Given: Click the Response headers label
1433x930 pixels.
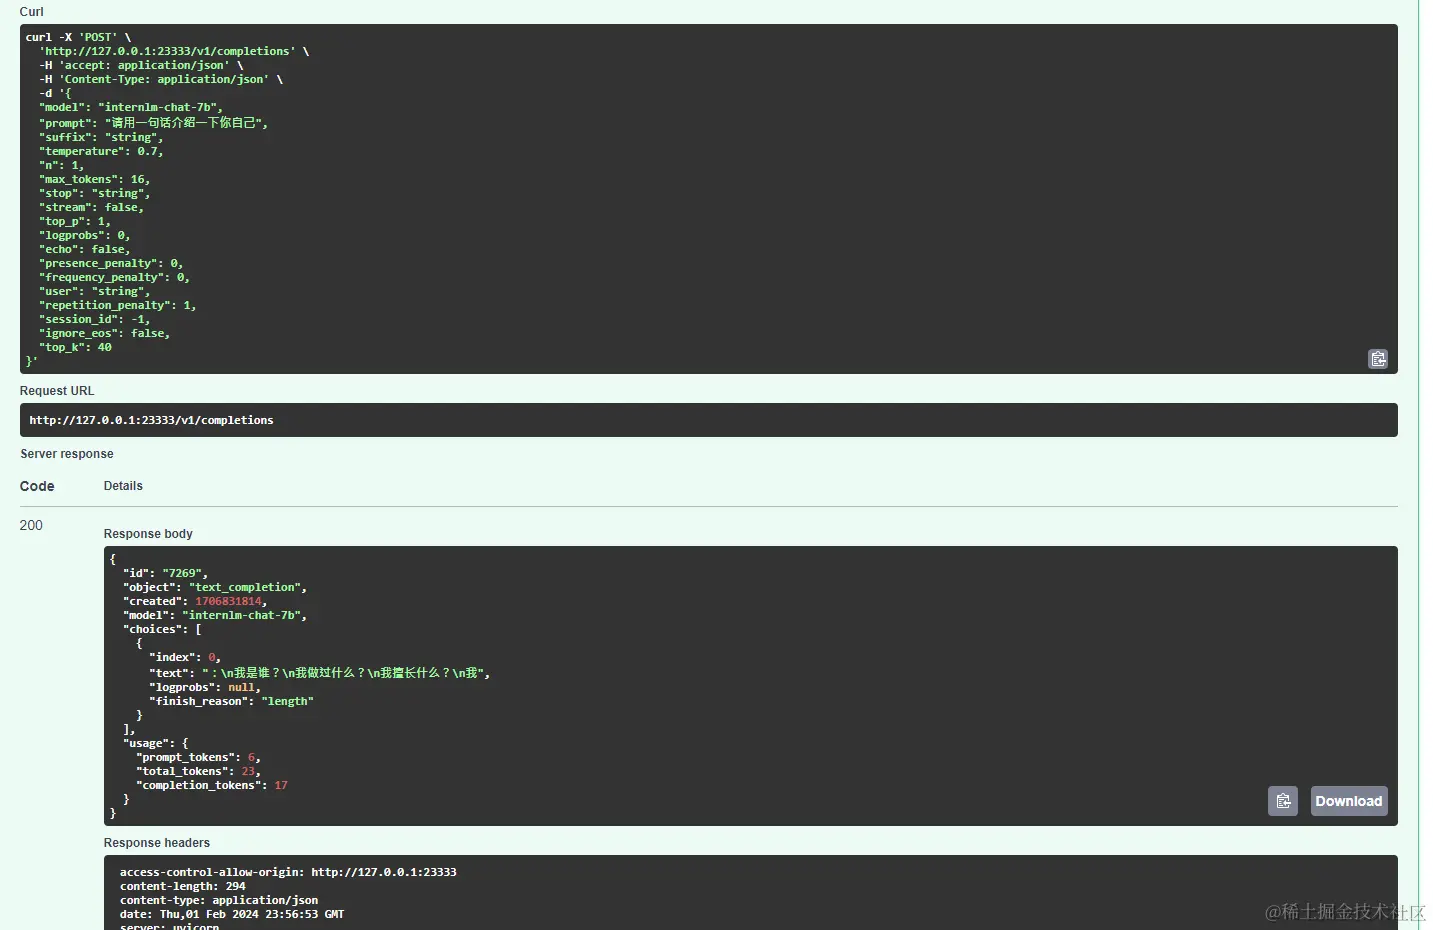Looking at the screenshot, I should coord(157,843).
